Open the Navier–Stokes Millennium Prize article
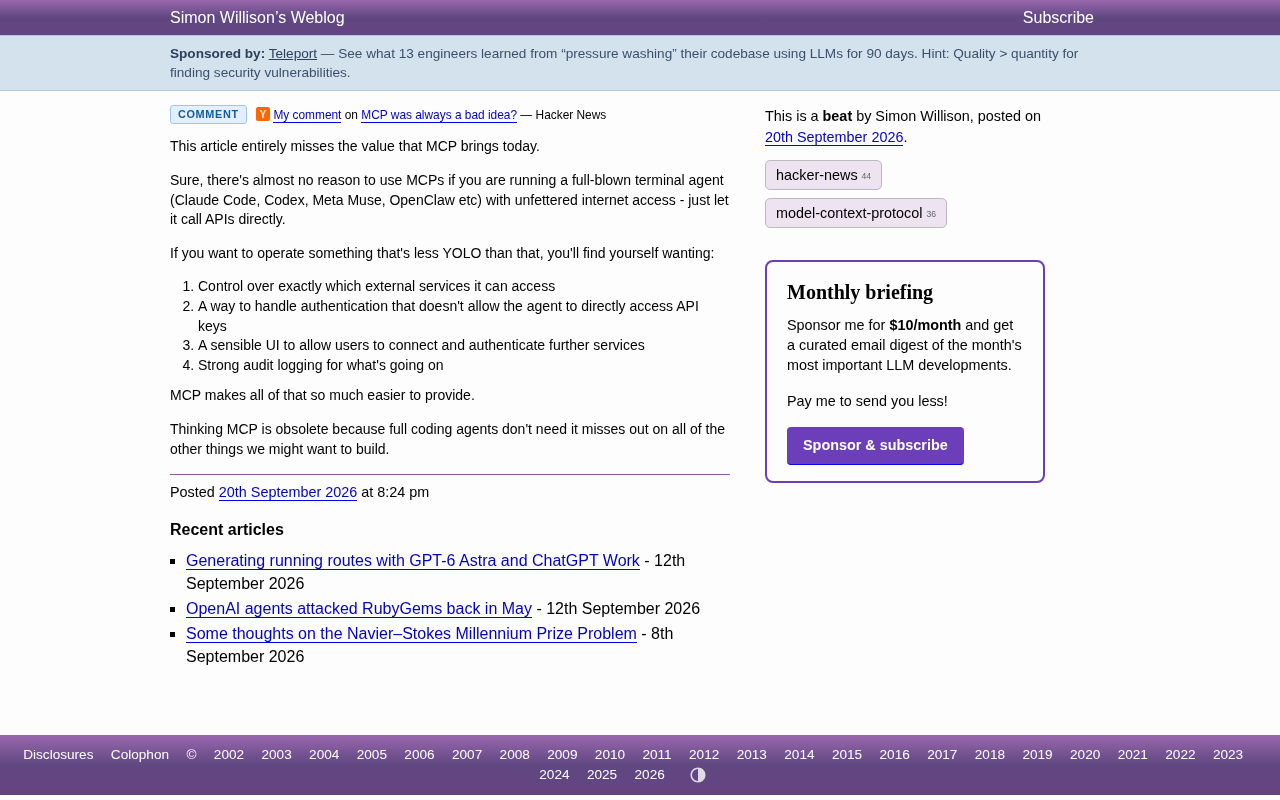Screen dimensions: 1280x800 (411, 634)
